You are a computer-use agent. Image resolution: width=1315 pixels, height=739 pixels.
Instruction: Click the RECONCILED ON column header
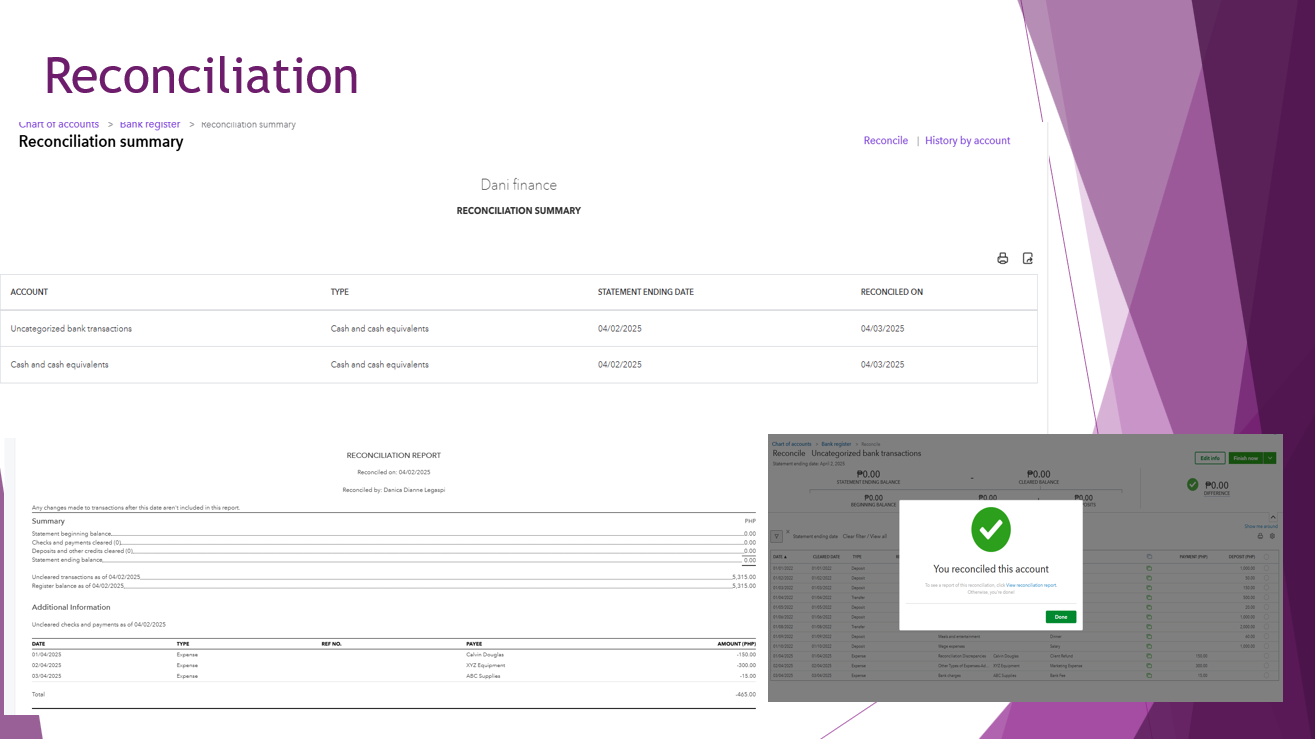[892, 292]
